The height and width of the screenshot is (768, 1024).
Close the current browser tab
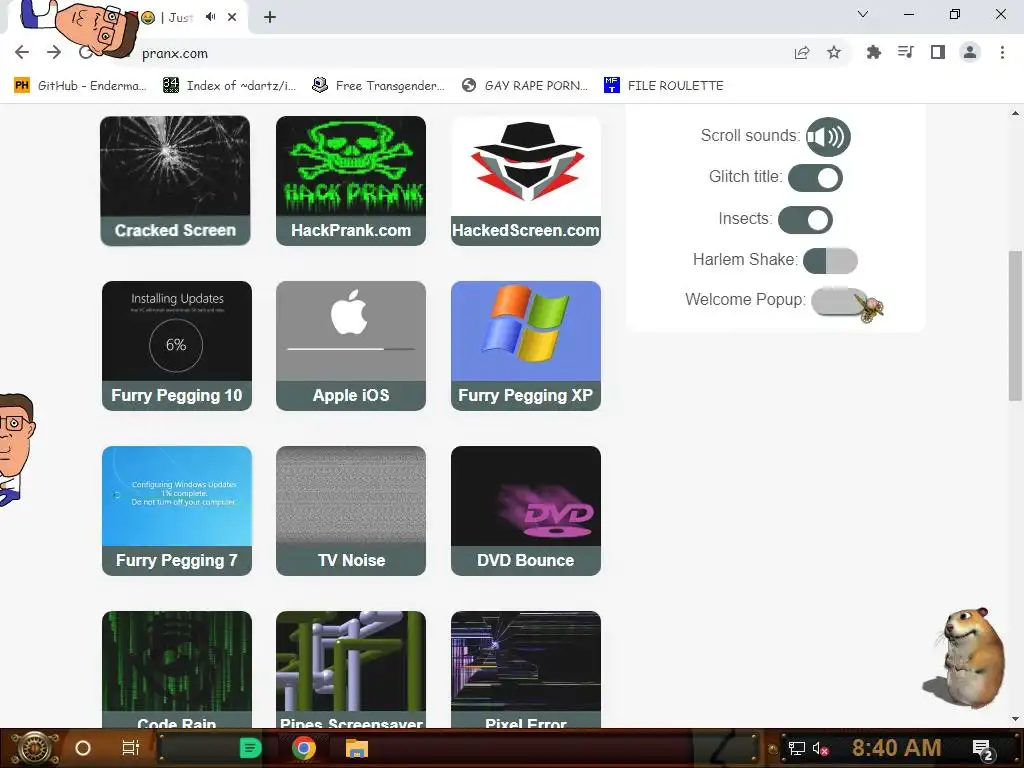click(x=232, y=17)
